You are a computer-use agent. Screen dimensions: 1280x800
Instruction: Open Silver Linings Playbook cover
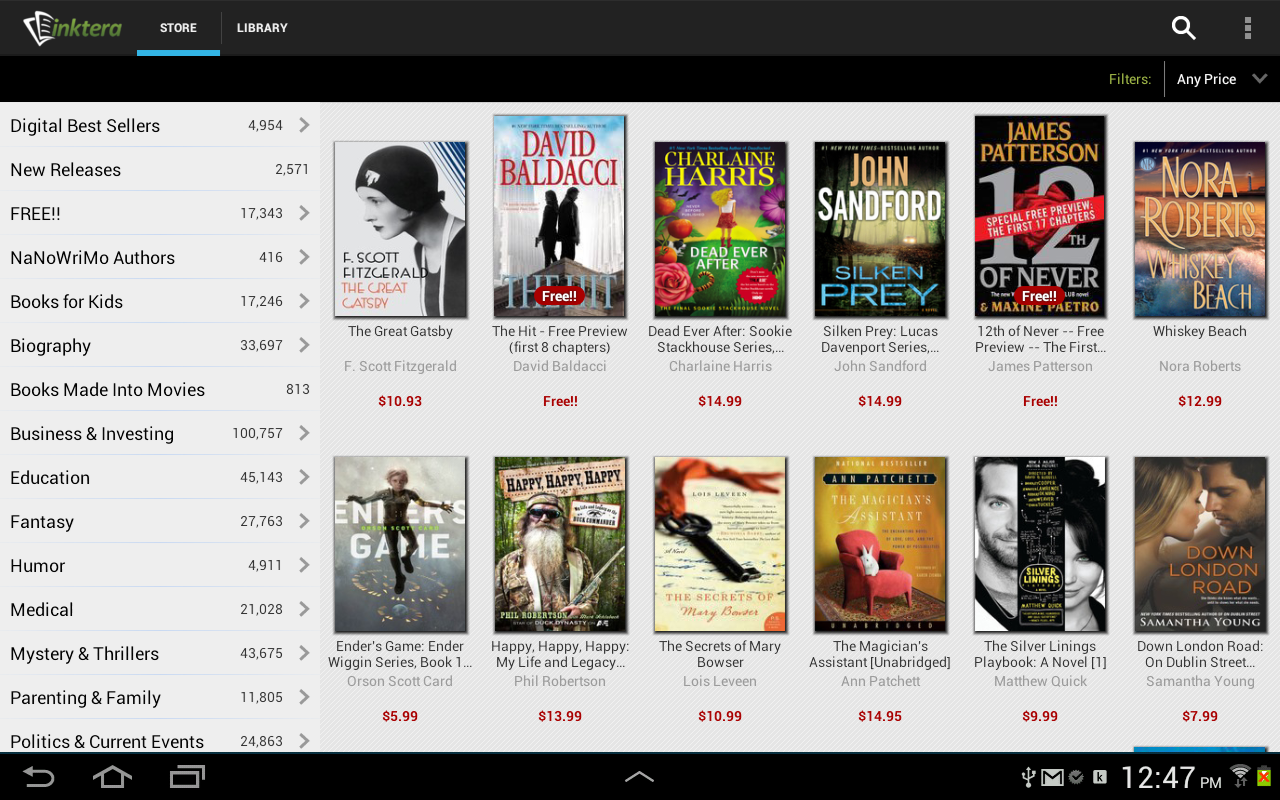pyautogui.click(x=1040, y=544)
